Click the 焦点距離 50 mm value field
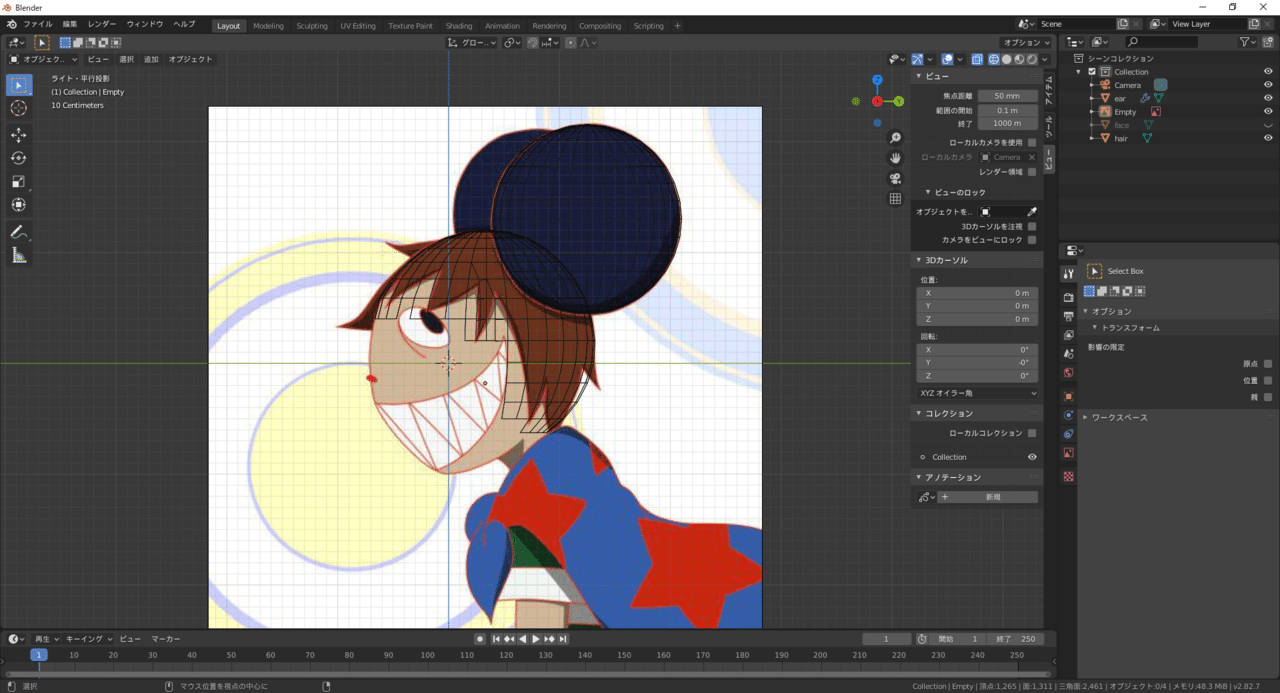This screenshot has height=693, width=1280. (1007, 96)
